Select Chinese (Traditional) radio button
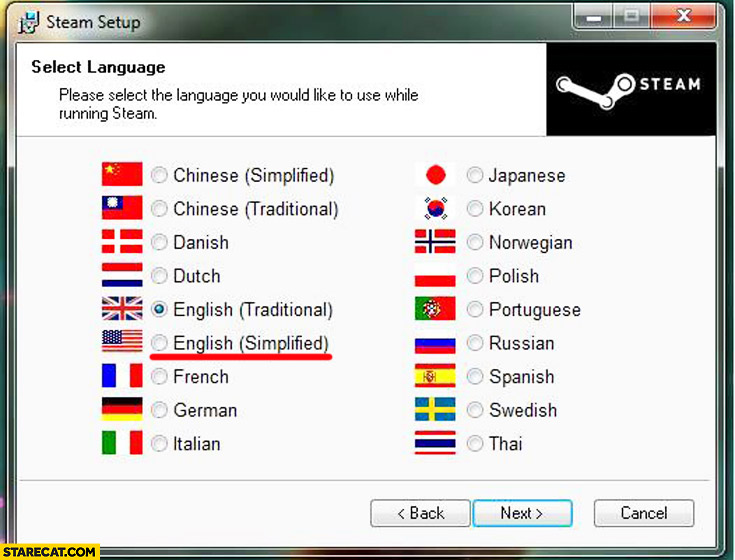 click(159, 209)
